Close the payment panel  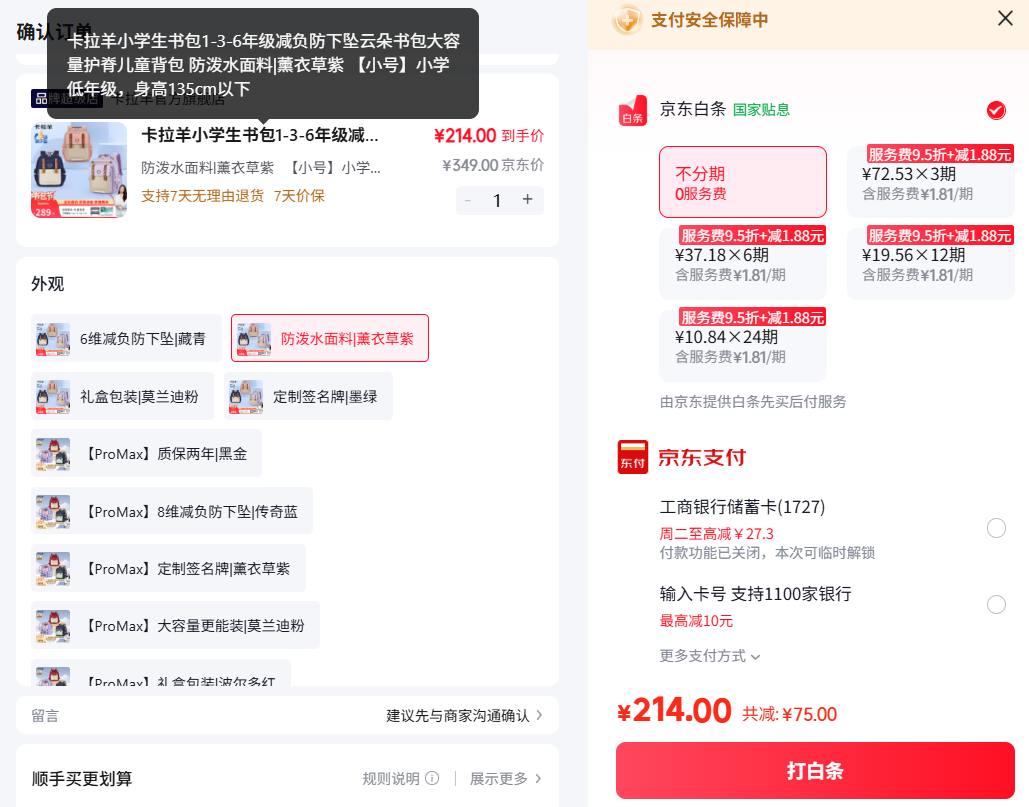[1005, 18]
